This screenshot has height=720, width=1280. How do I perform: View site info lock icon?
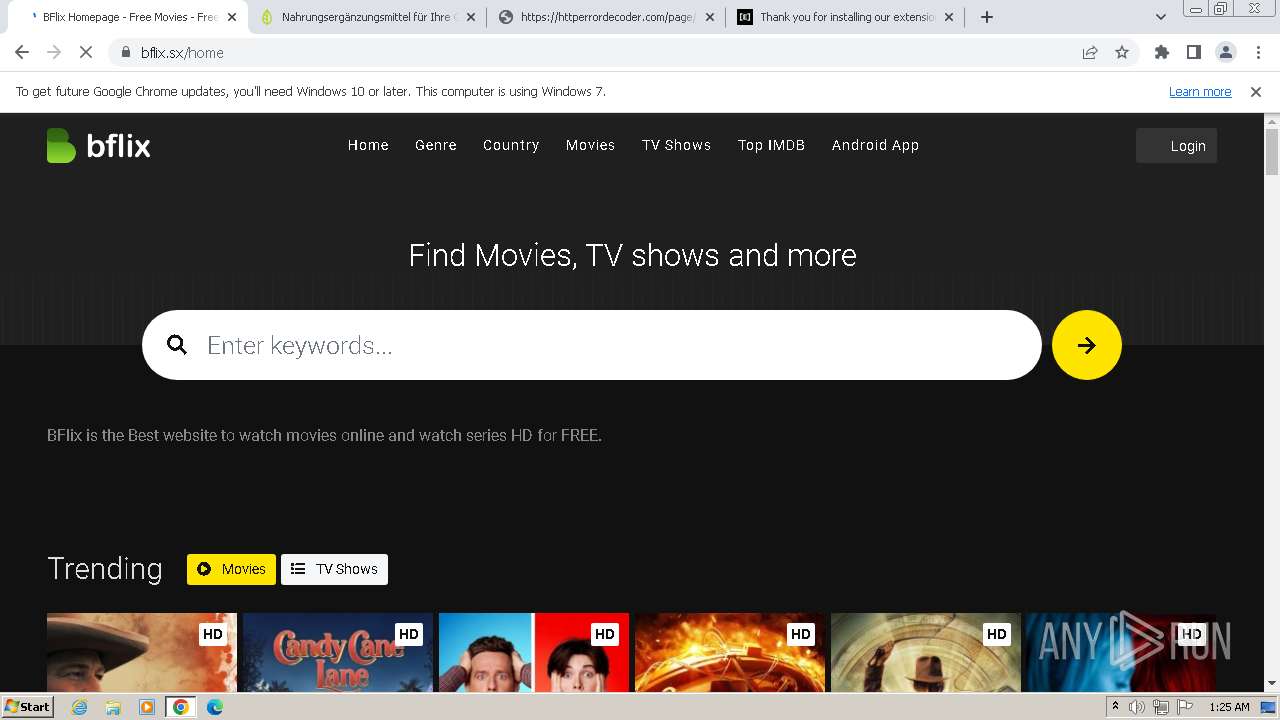(126, 53)
